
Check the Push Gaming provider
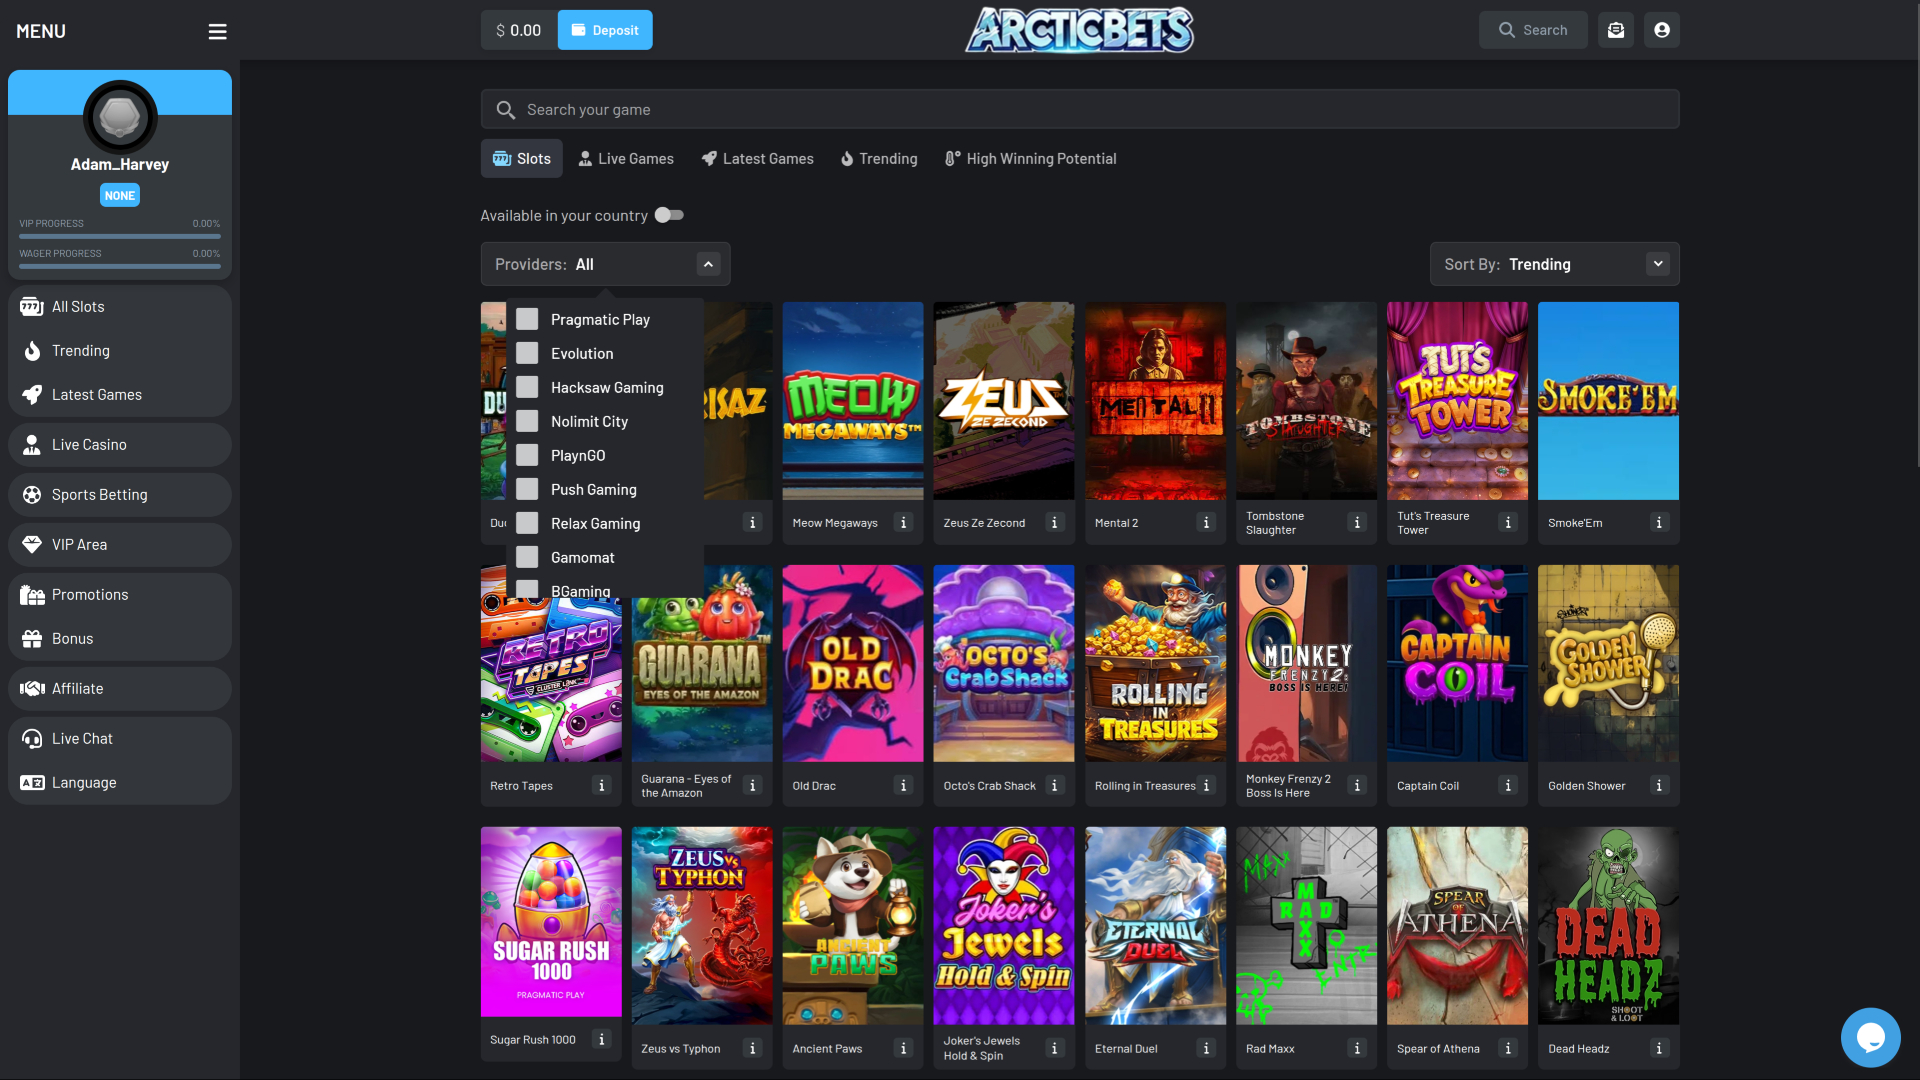(527, 489)
